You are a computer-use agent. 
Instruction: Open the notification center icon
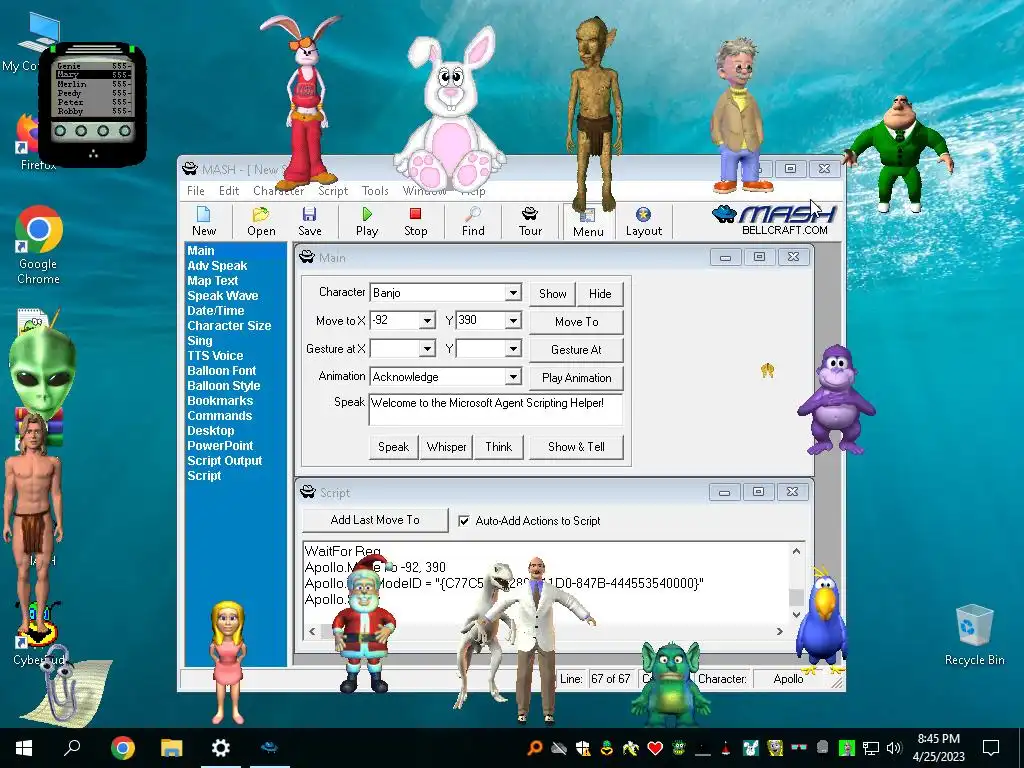(x=991, y=748)
